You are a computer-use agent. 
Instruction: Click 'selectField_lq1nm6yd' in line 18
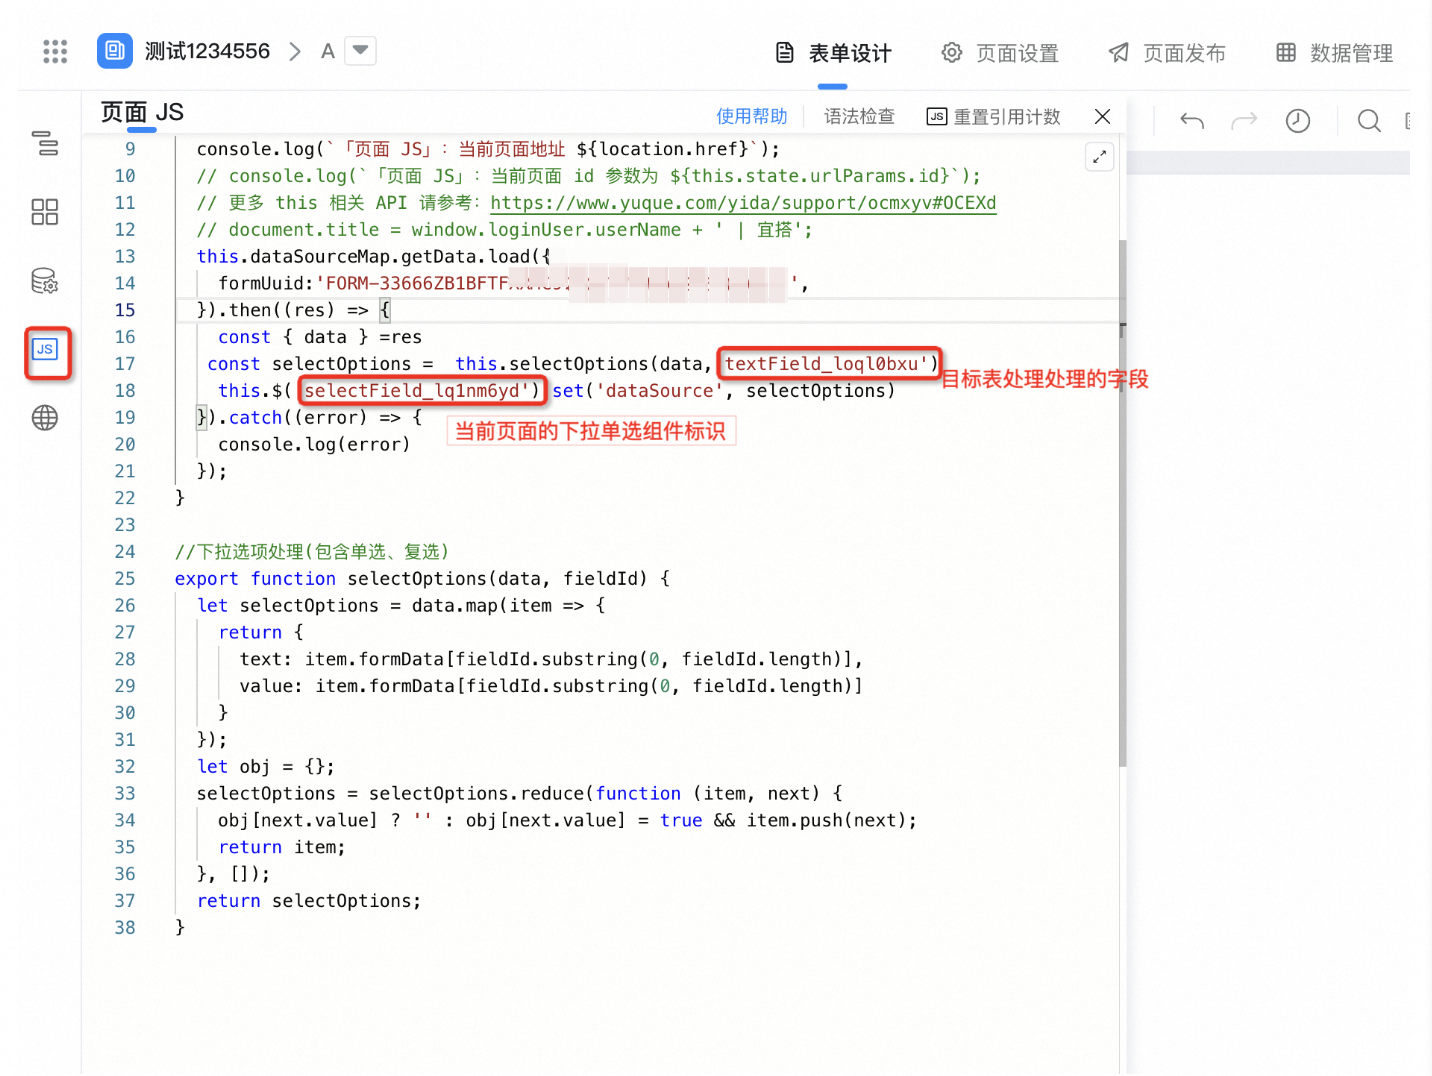(x=417, y=391)
